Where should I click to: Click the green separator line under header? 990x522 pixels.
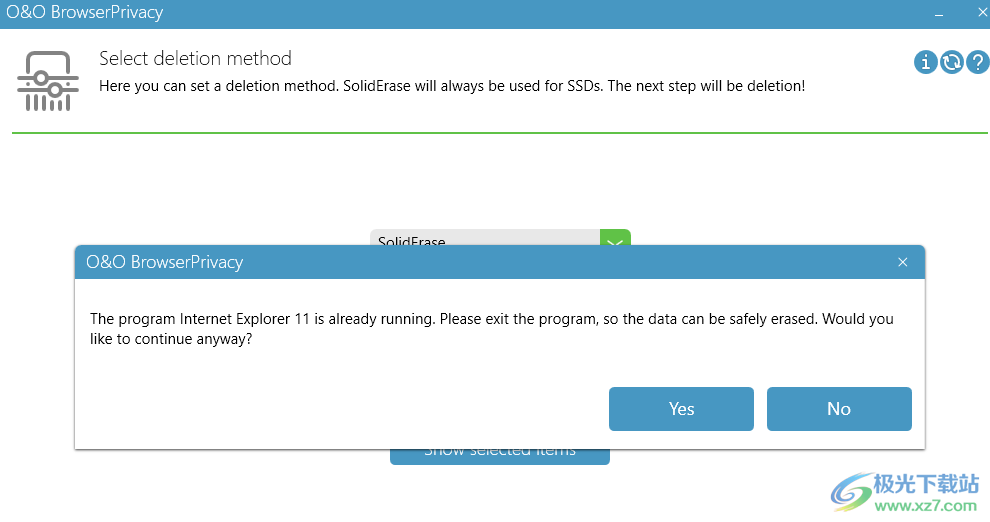click(495, 133)
